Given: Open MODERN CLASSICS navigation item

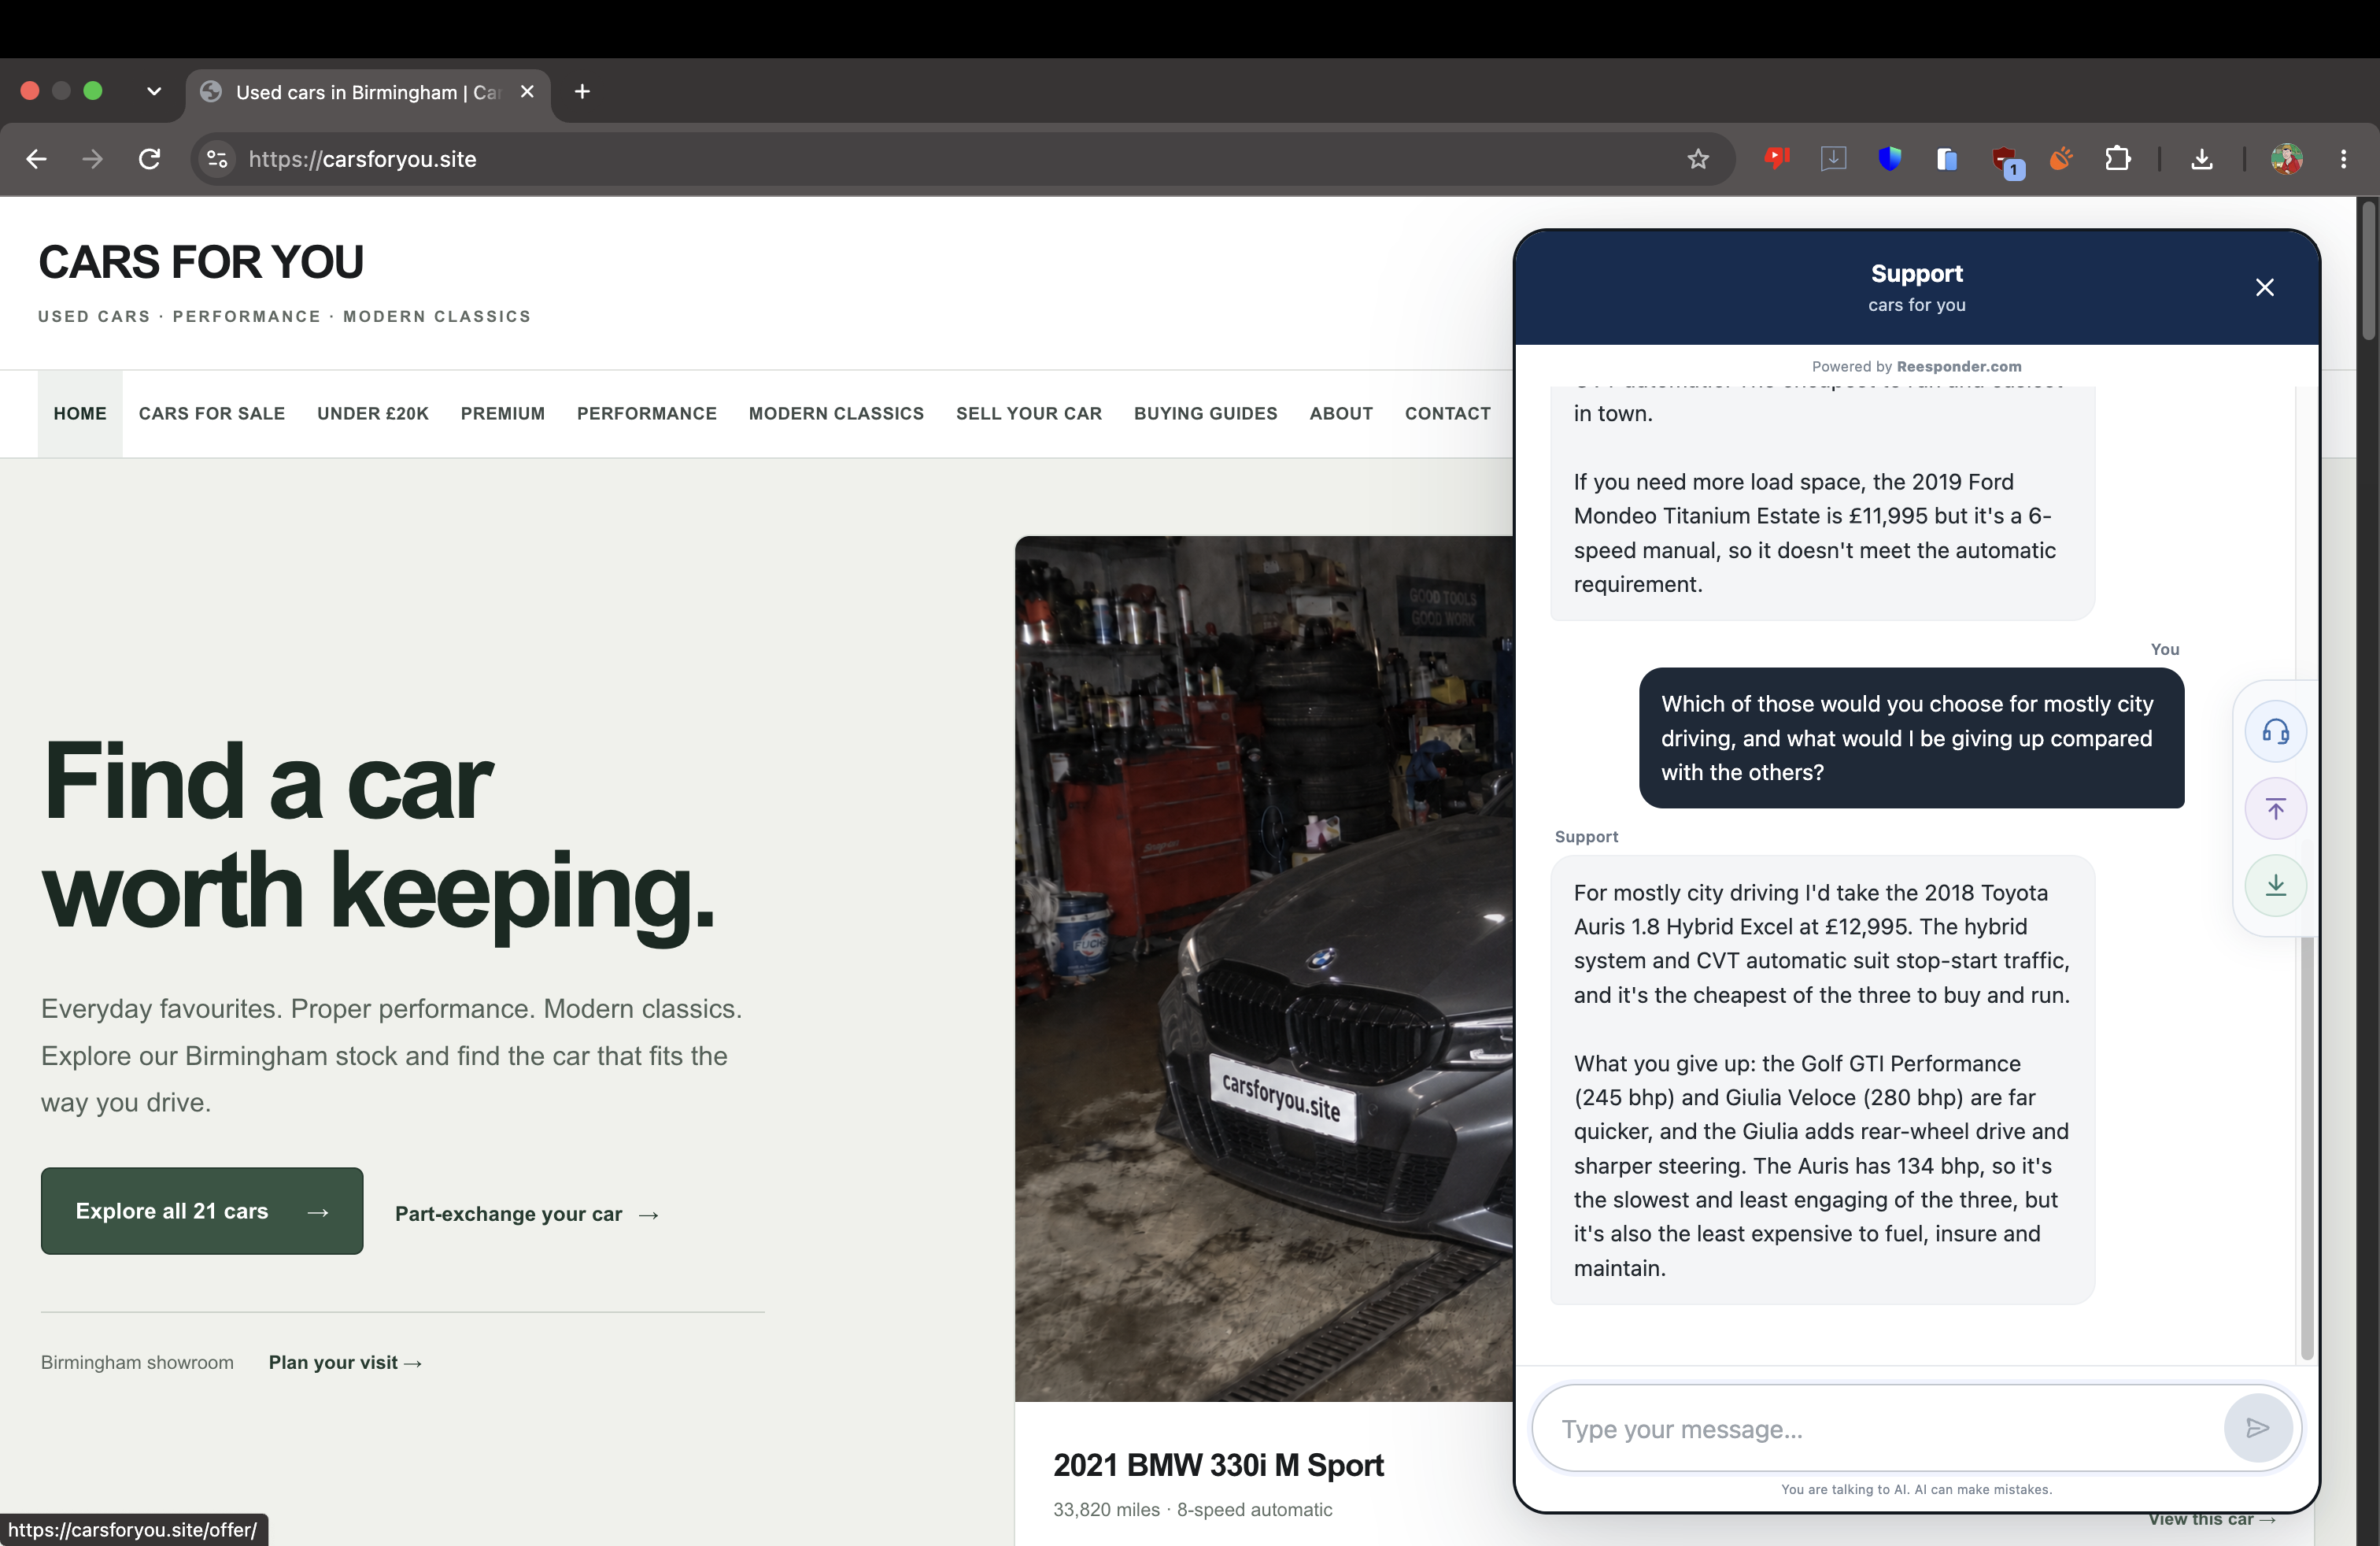Looking at the screenshot, I should pos(836,414).
